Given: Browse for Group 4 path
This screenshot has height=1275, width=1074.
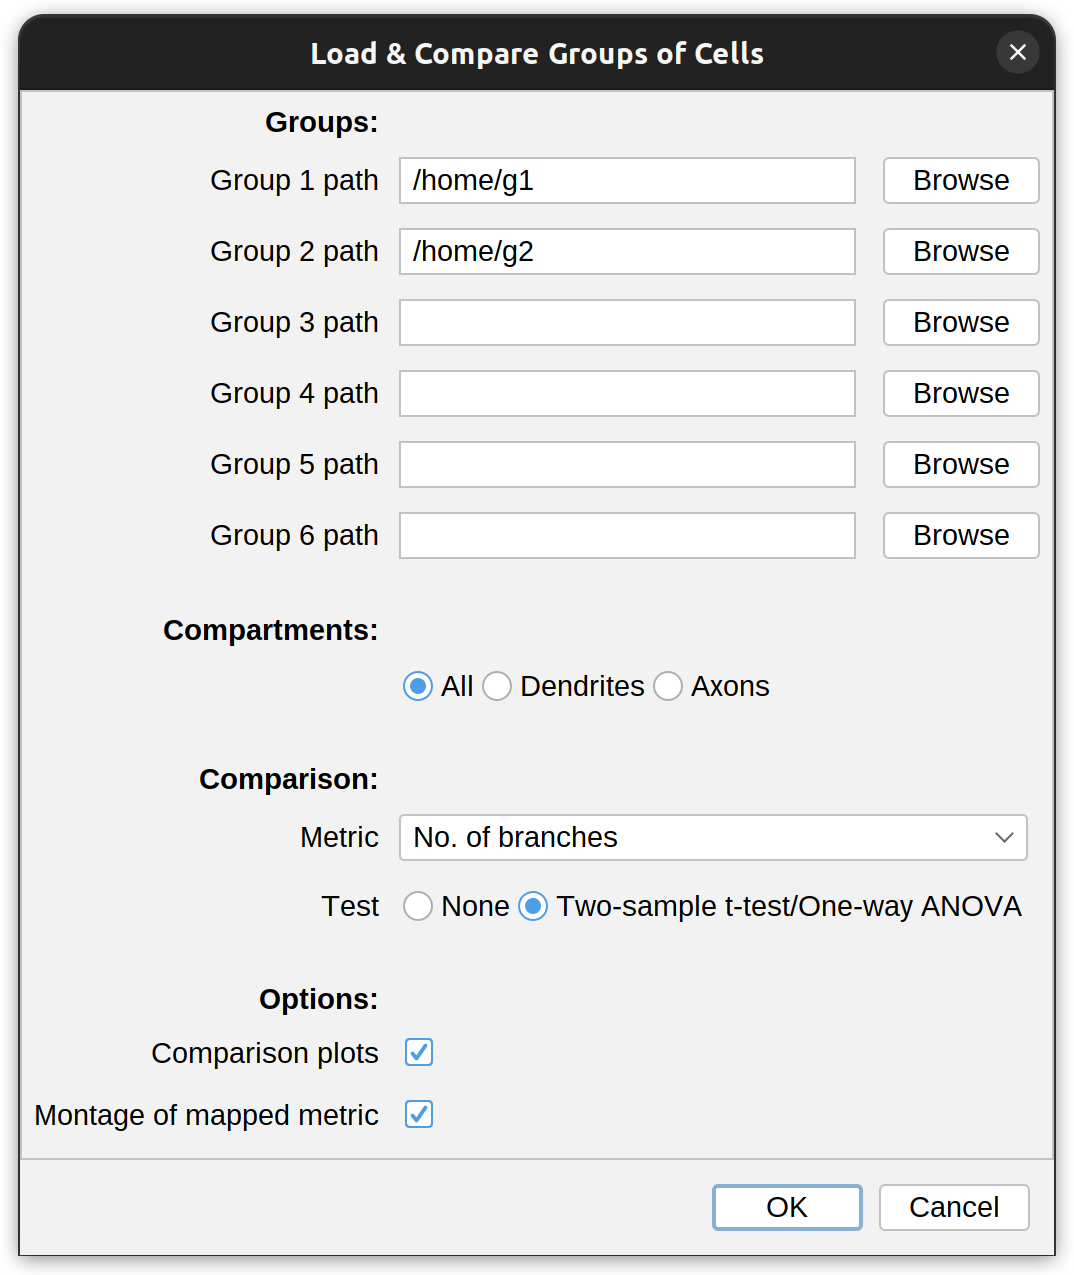Looking at the screenshot, I should tap(961, 393).
